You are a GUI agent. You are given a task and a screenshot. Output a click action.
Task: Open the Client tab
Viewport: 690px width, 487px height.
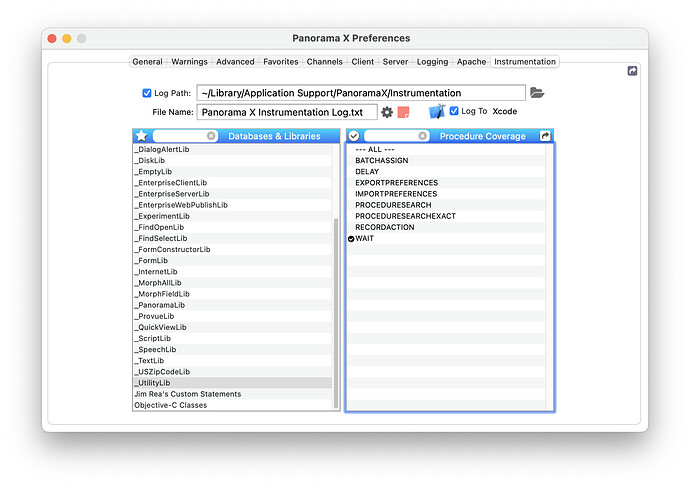click(363, 62)
